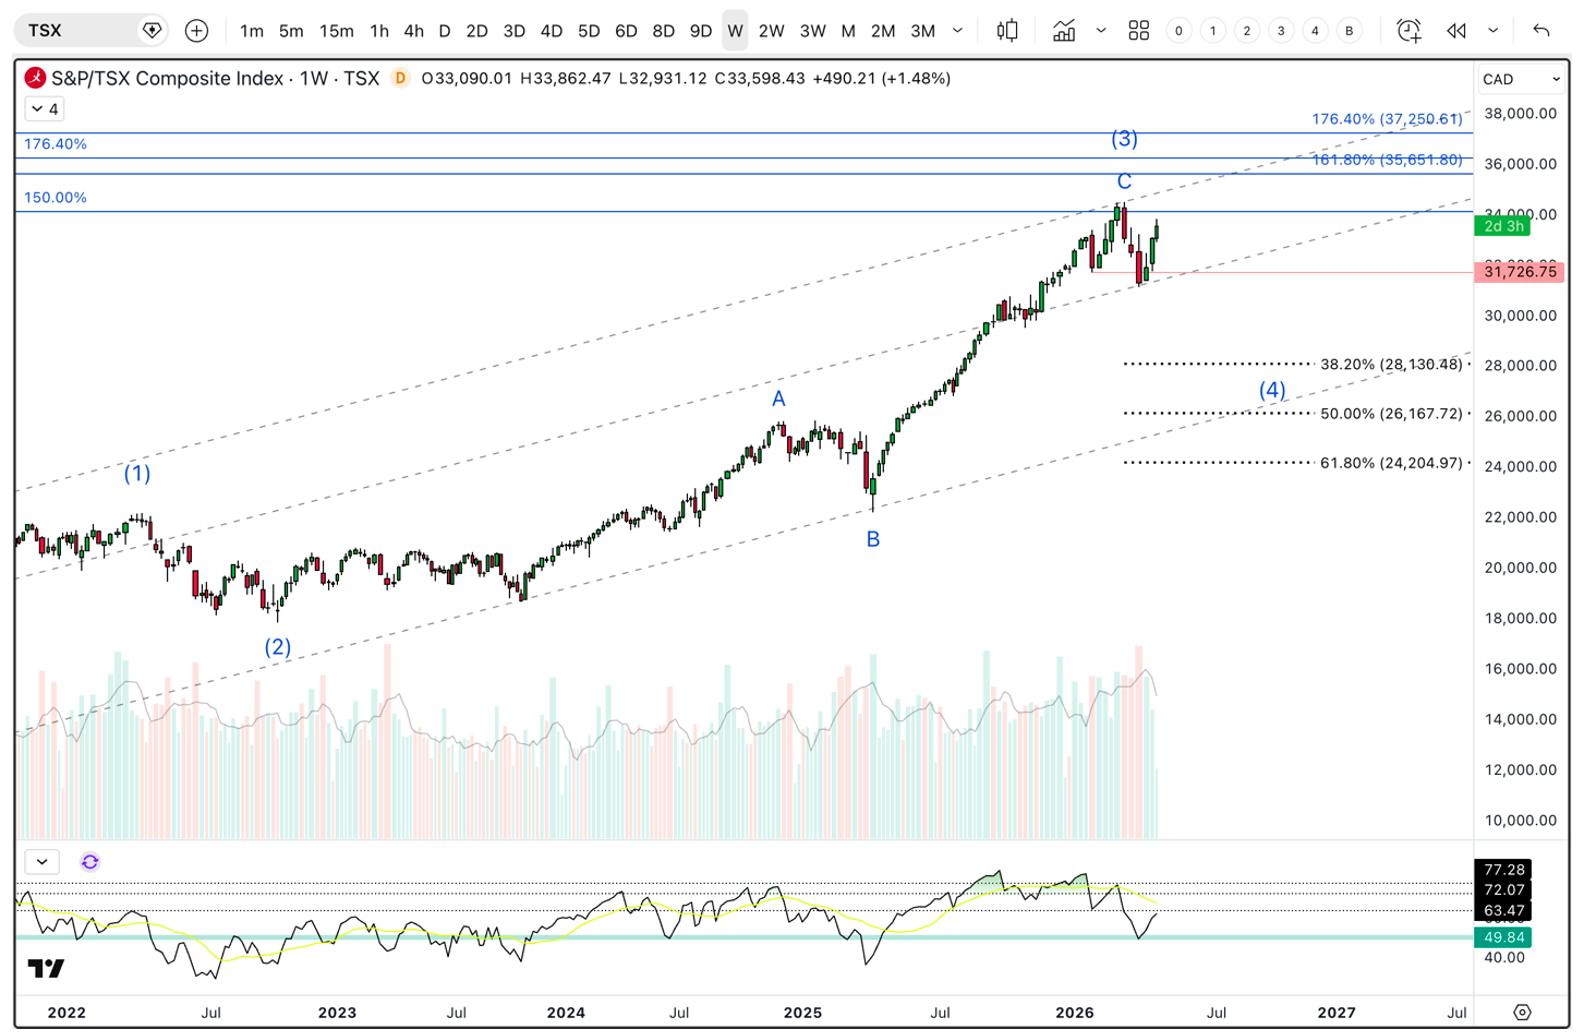Click the 2d 3h countdown price label
This screenshot has height=1036, width=1582.
1503,226
